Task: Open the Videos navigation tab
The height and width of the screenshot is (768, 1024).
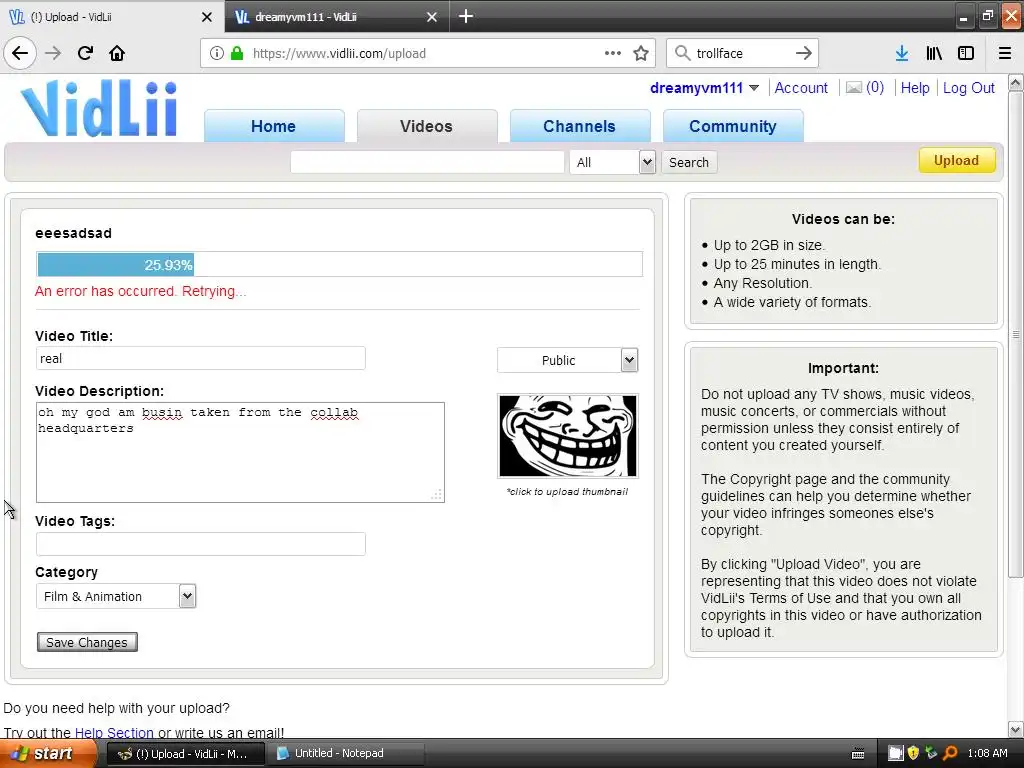Action: tap(426, 126)
